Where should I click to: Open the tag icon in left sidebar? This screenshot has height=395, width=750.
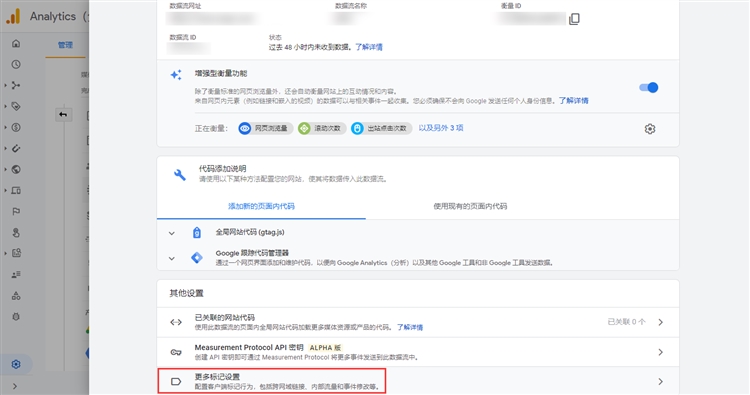16,106
